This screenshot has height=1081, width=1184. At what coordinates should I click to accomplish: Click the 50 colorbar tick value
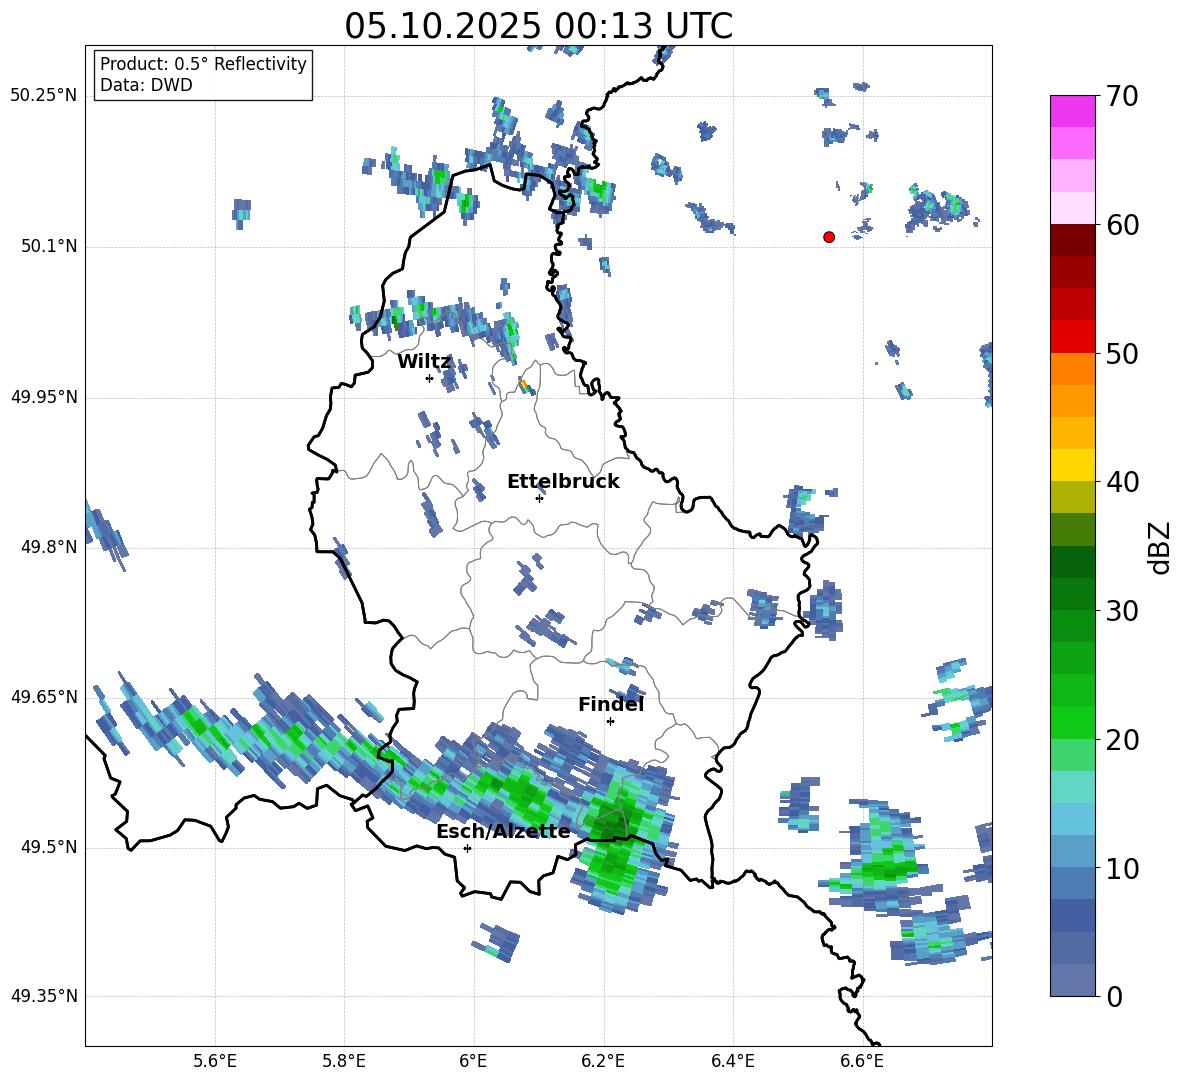coord(1122,354)
